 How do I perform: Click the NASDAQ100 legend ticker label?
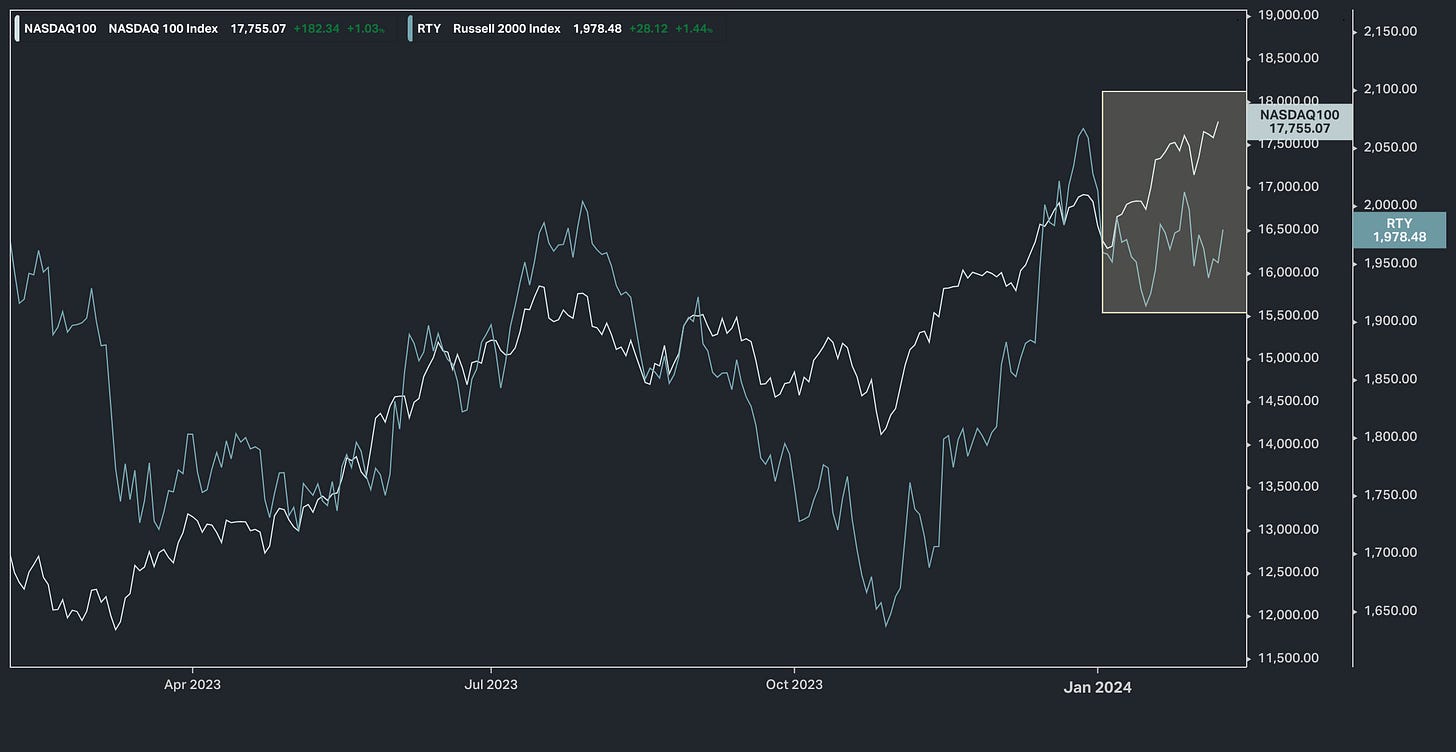click(x=60, y=29)
